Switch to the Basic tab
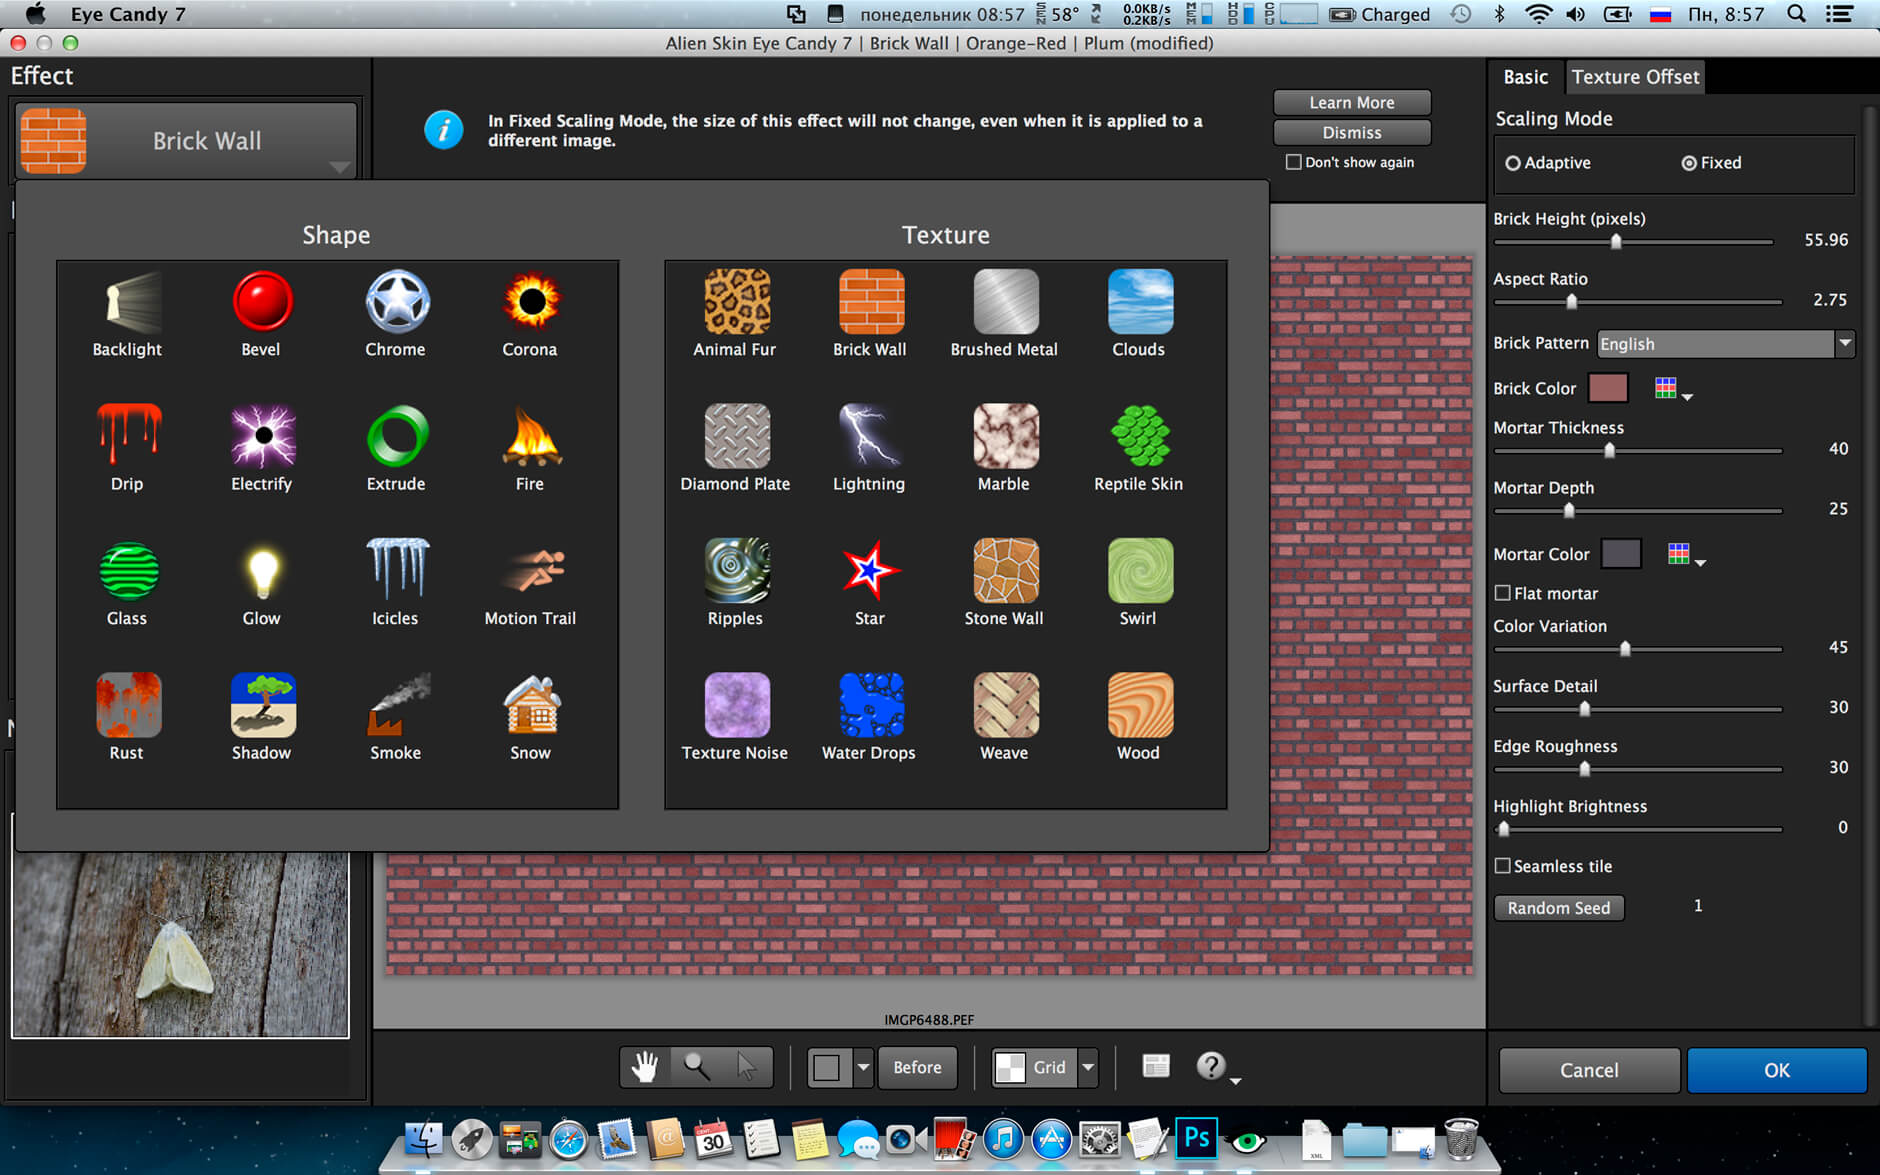 (1526, 77)
